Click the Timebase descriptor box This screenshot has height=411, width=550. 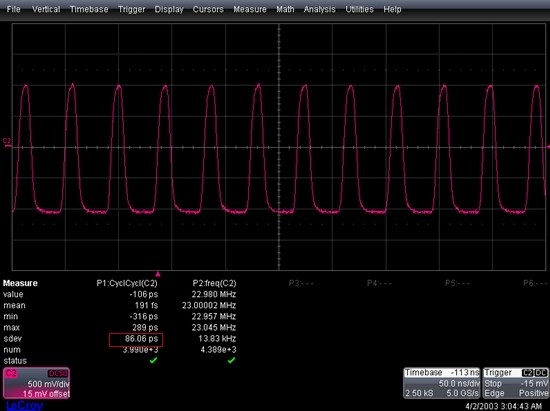(x=442, y=383)
